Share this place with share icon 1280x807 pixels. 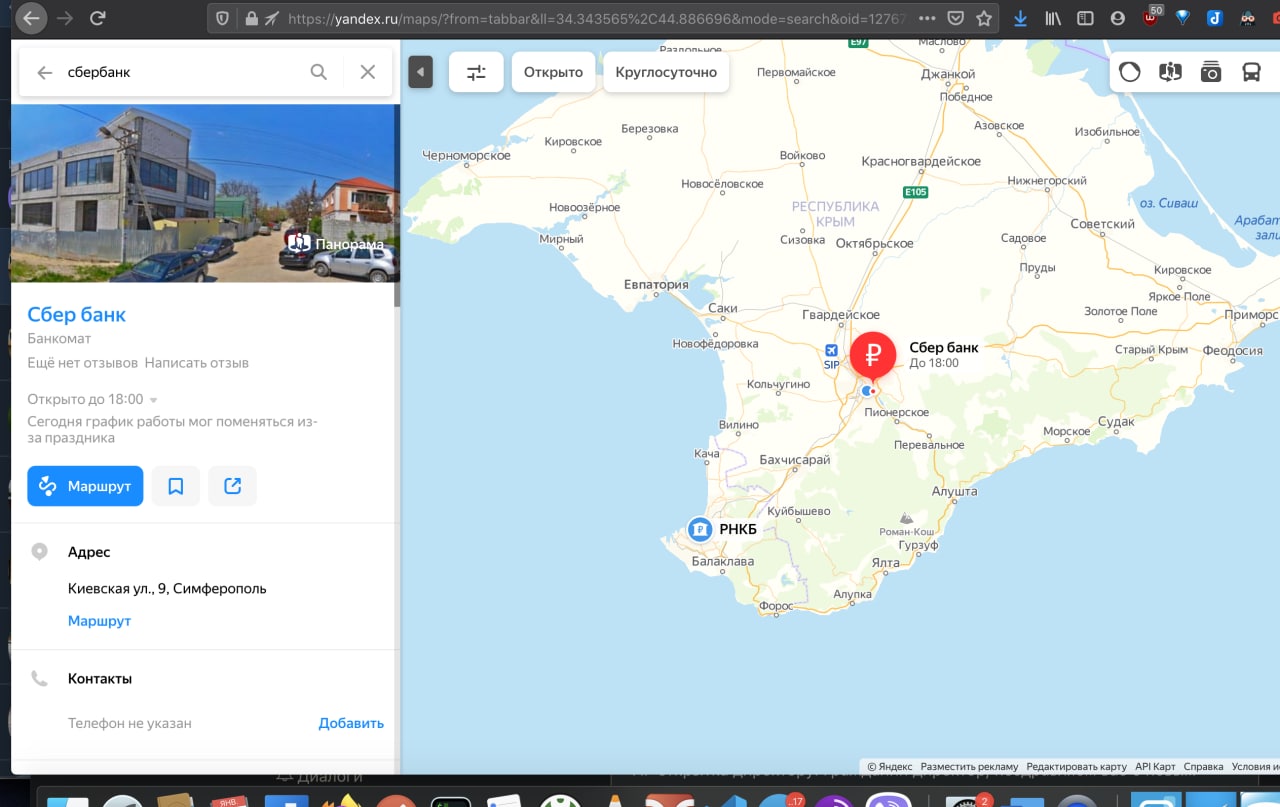233,486
